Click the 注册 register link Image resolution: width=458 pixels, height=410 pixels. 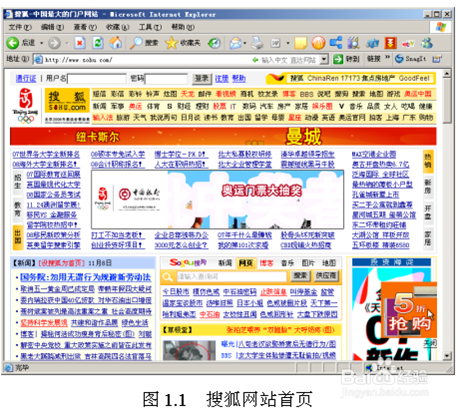click(x=221, y=79)
